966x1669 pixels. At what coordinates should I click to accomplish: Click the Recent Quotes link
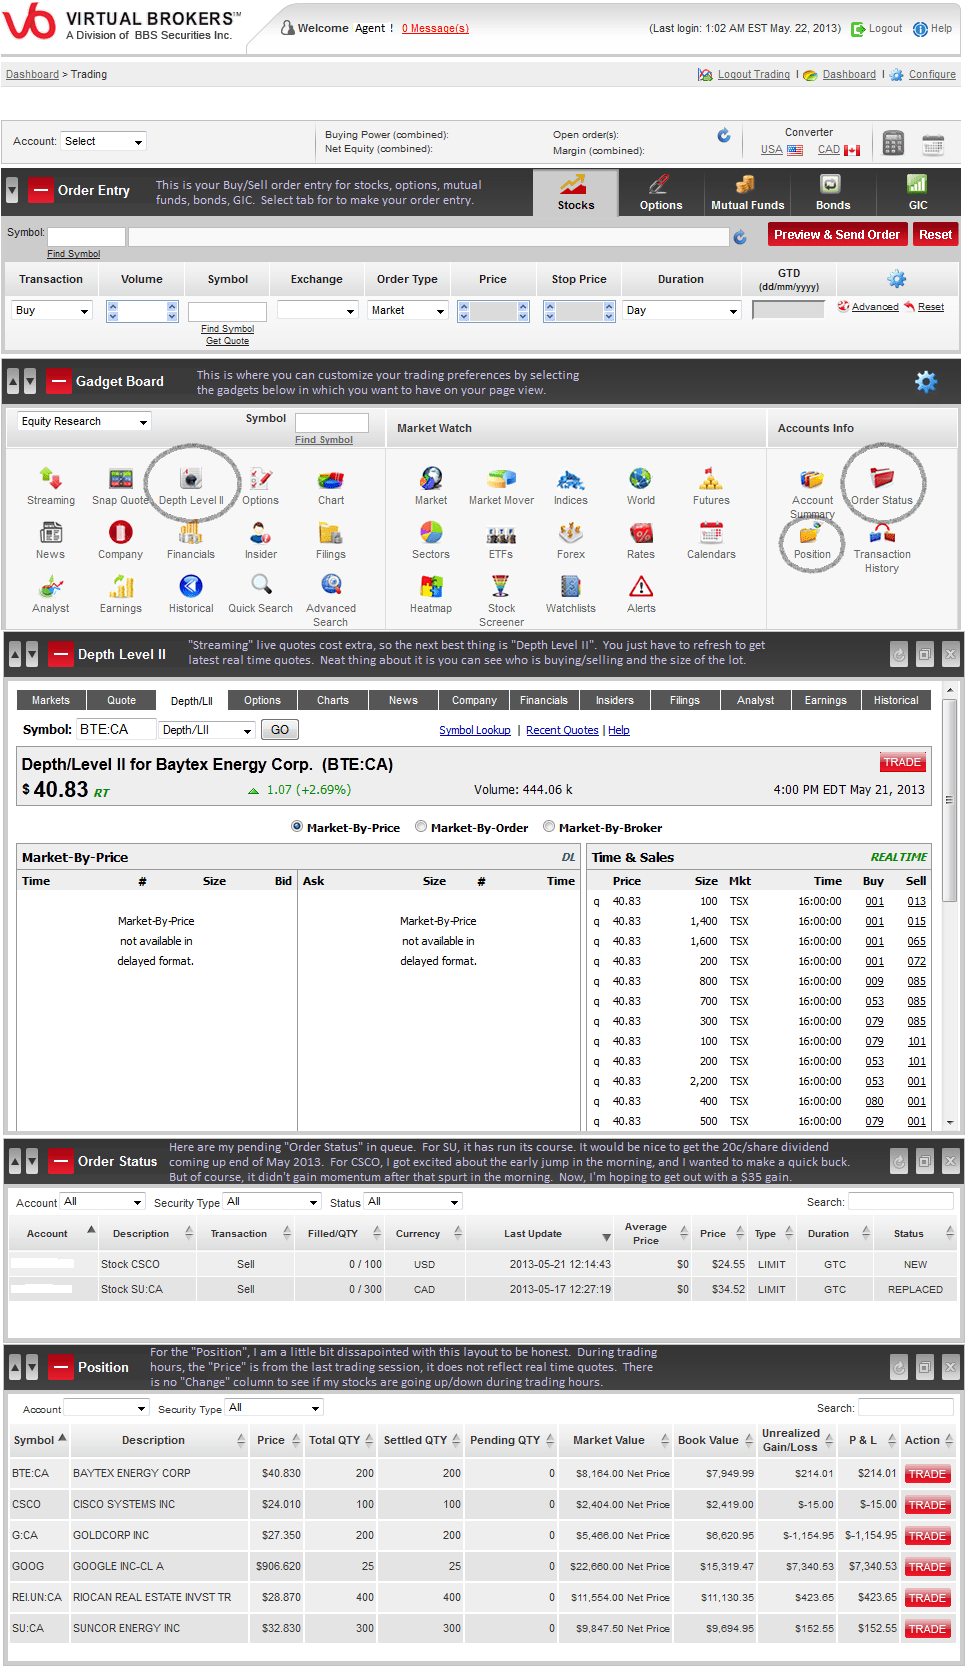(562, 730)
